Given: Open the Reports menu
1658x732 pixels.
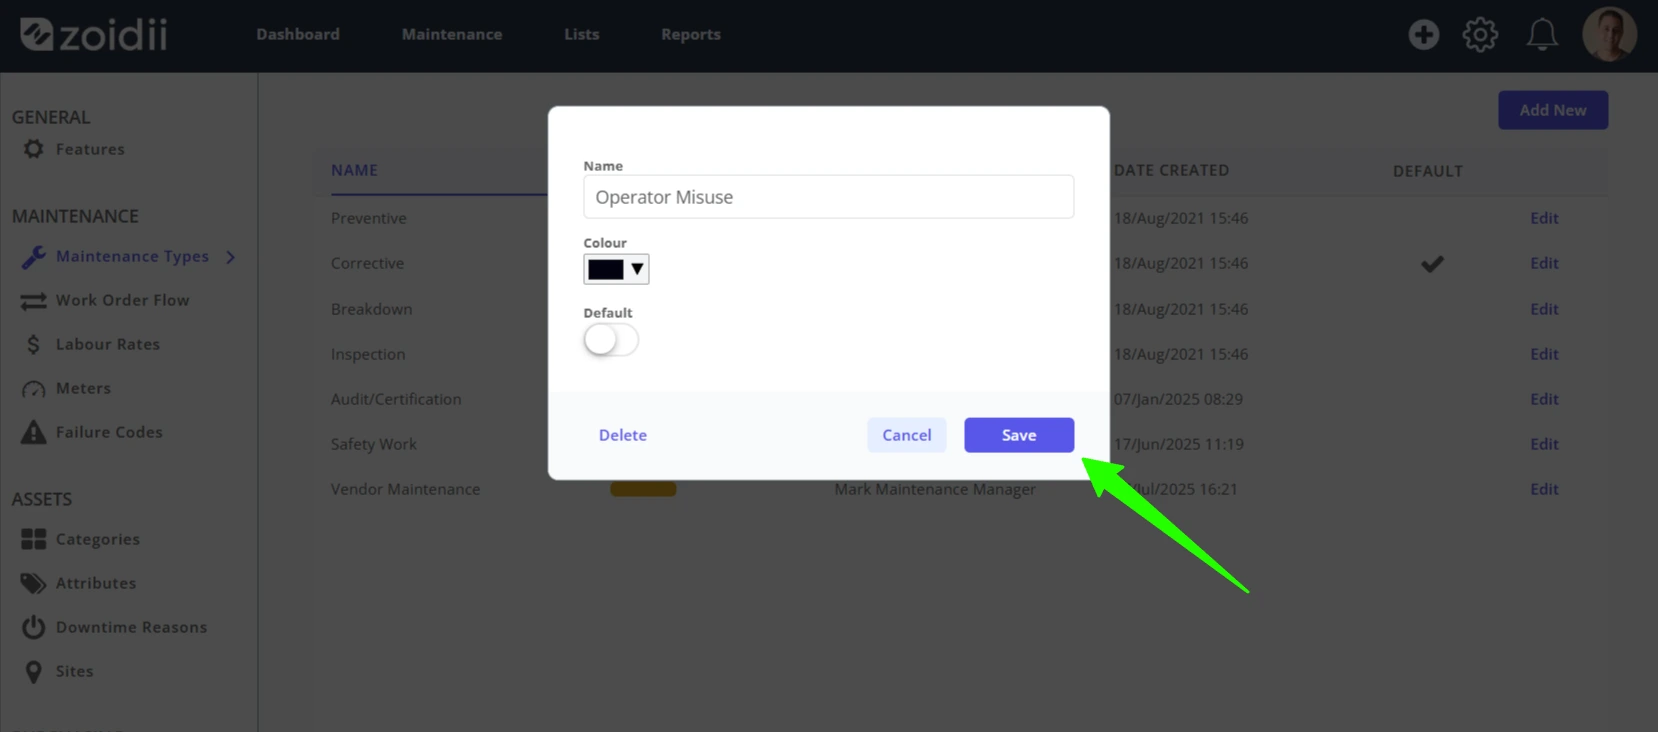Looking at the screenshot, I should (x=691, y=34).
